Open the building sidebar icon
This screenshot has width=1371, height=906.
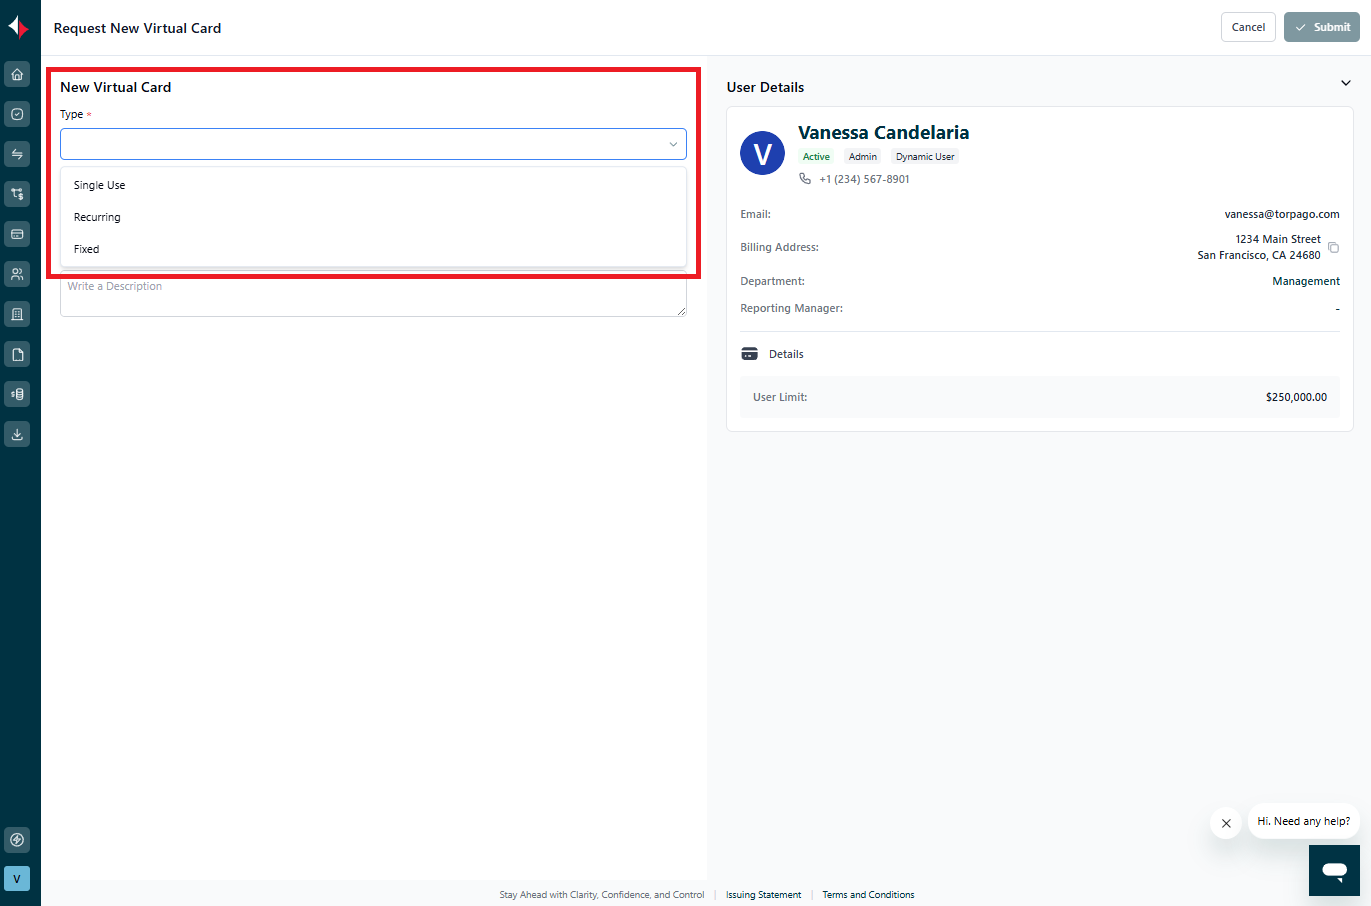(x=17, y=314)
